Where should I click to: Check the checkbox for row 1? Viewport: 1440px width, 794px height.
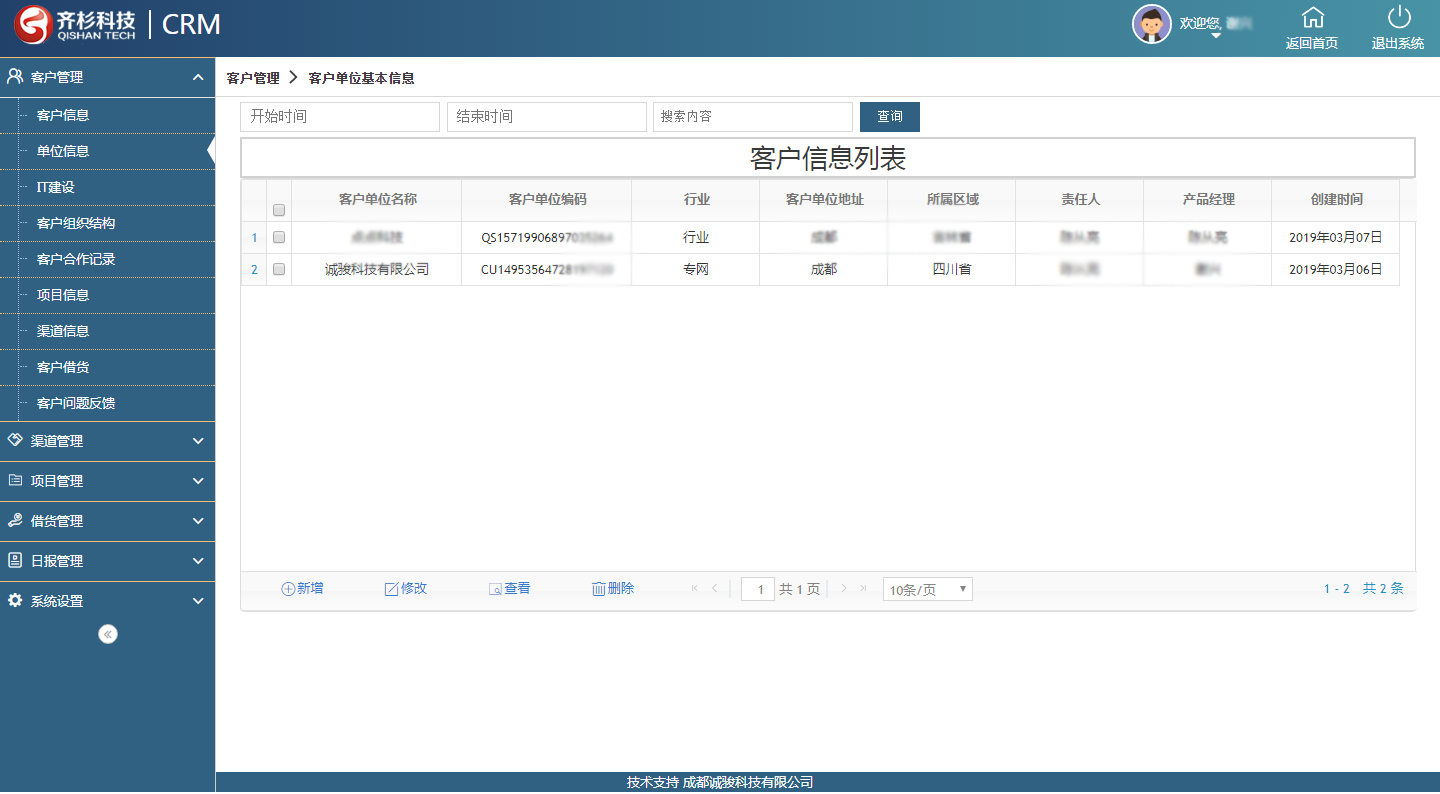(279, 238)
